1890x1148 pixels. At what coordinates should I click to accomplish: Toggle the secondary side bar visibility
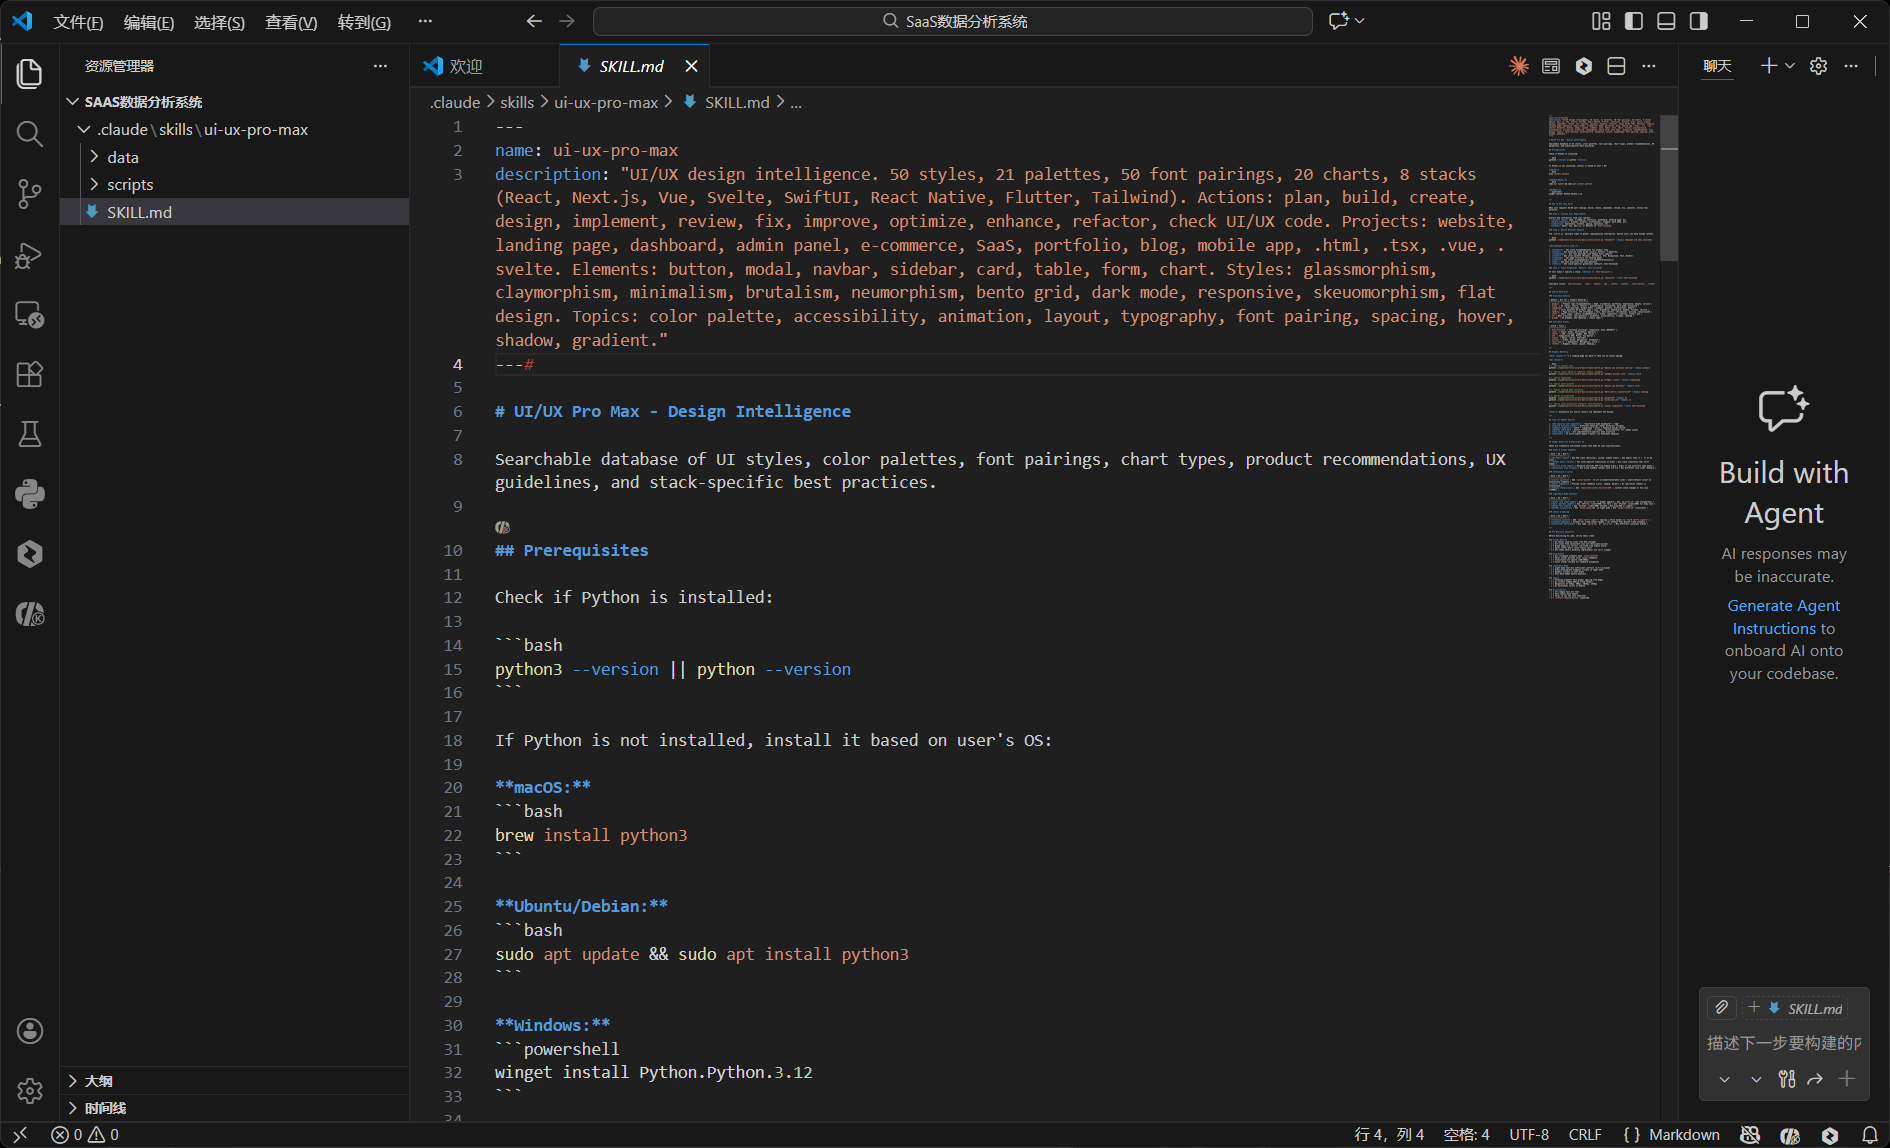(1699, 21)
